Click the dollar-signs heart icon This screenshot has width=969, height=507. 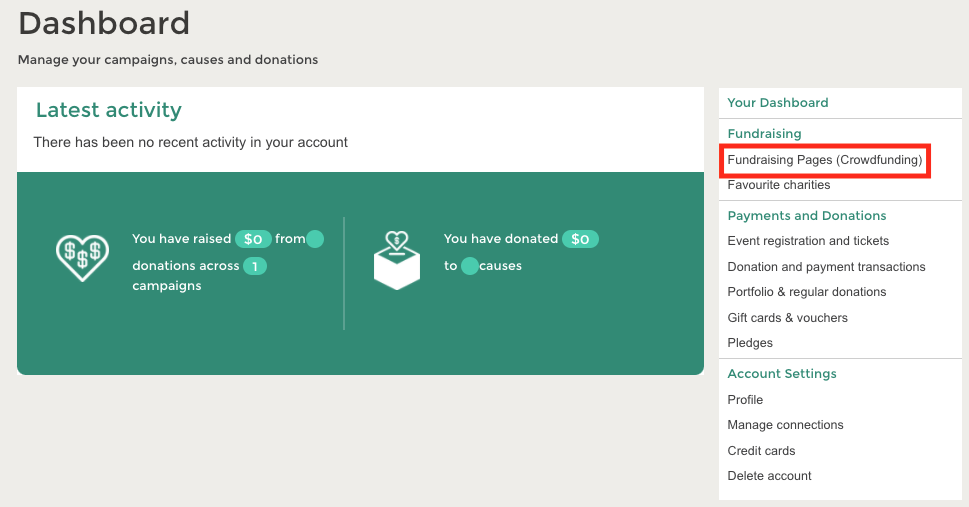(82, 257)
